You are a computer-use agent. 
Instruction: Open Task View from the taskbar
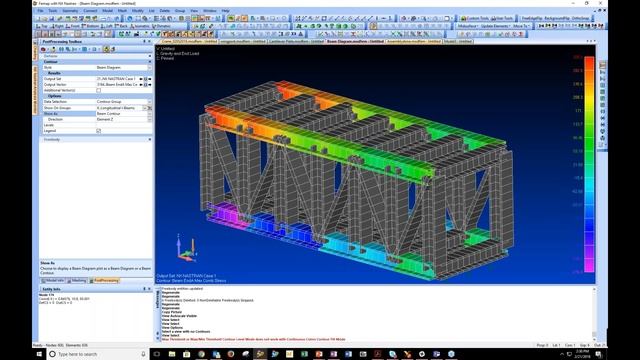coord(157,354)
